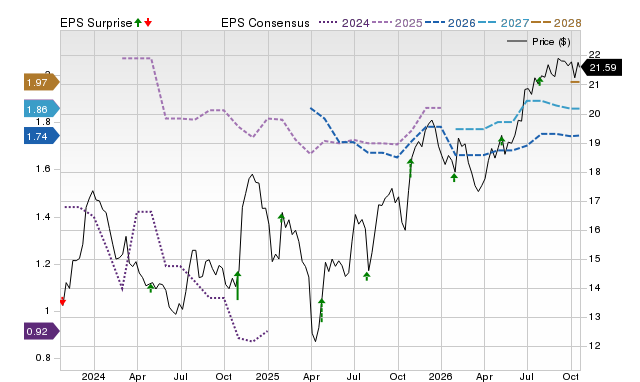The width and height of the screenshot is (640, 382).
Task: Toggle the 2024 dotted series in the legend
Action: 344,23
